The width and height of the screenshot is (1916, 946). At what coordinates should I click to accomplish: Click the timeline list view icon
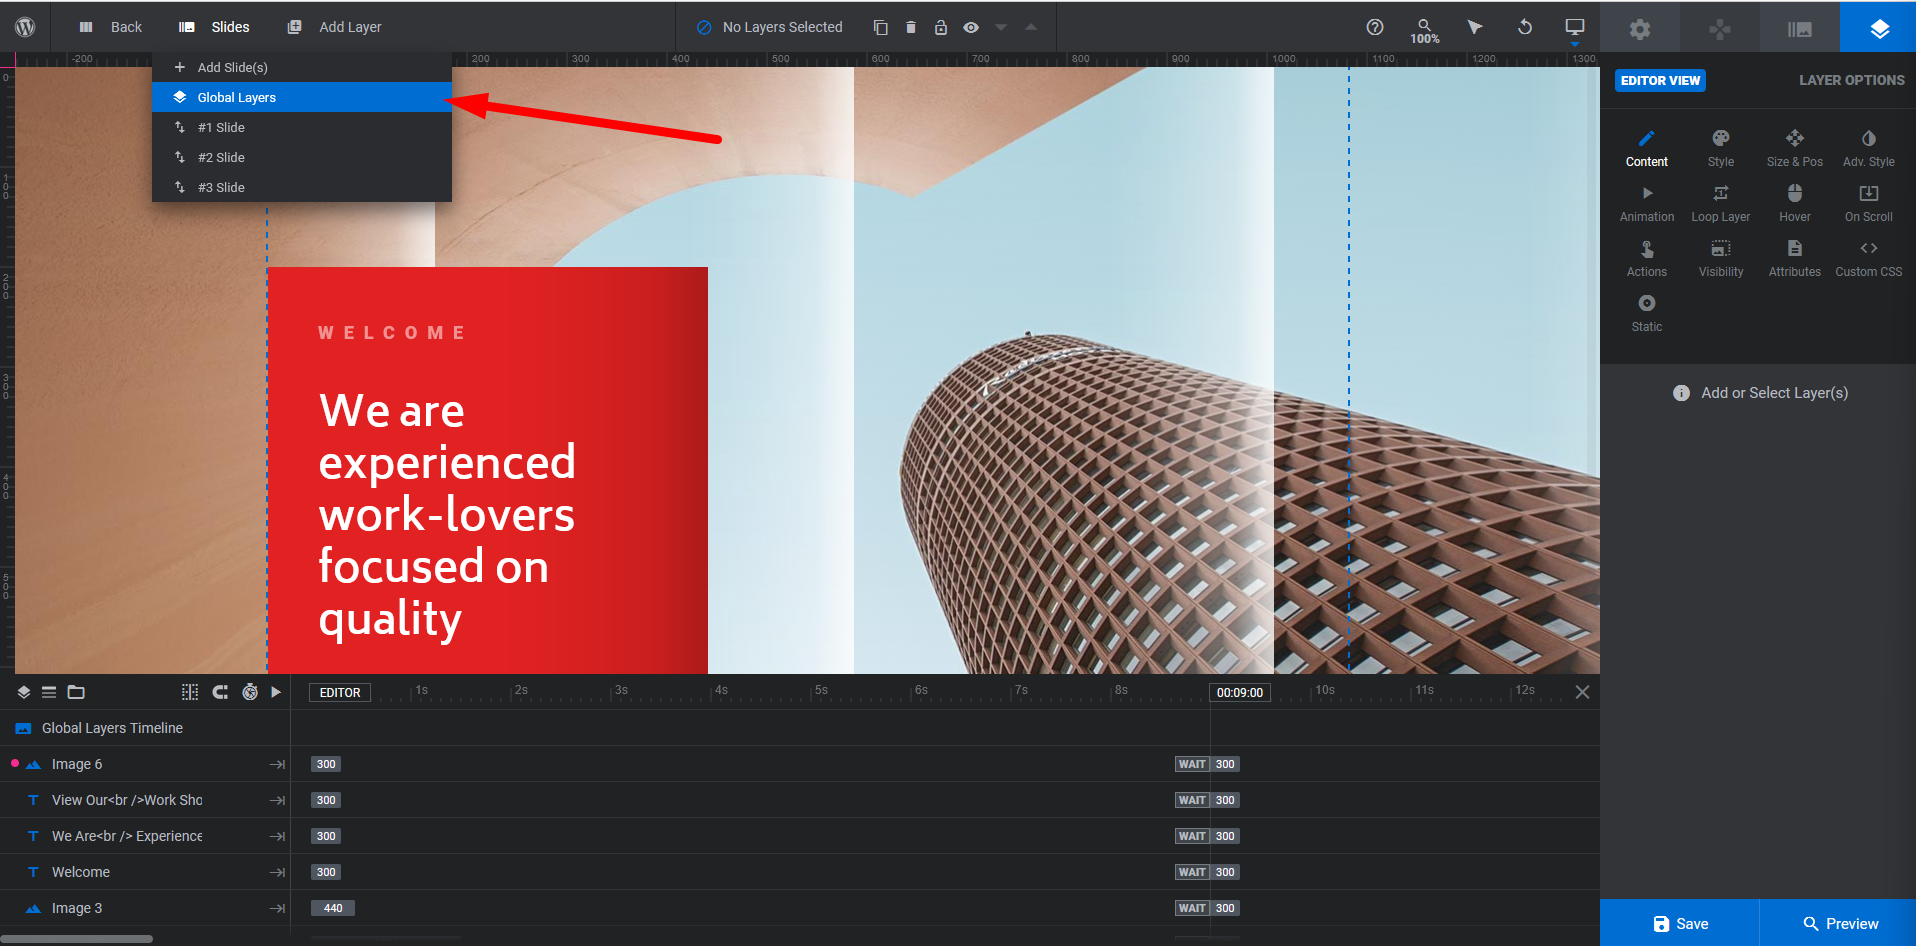pyautogui.click(x=49, y=692)
